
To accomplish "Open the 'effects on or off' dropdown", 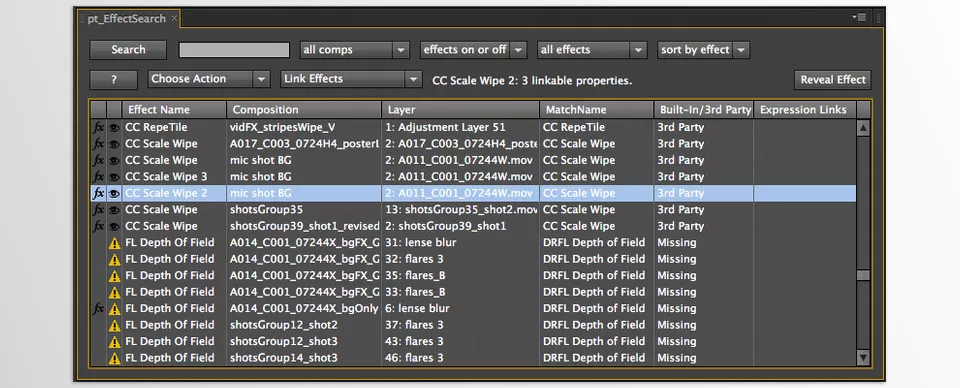I will tap(473, 50).
